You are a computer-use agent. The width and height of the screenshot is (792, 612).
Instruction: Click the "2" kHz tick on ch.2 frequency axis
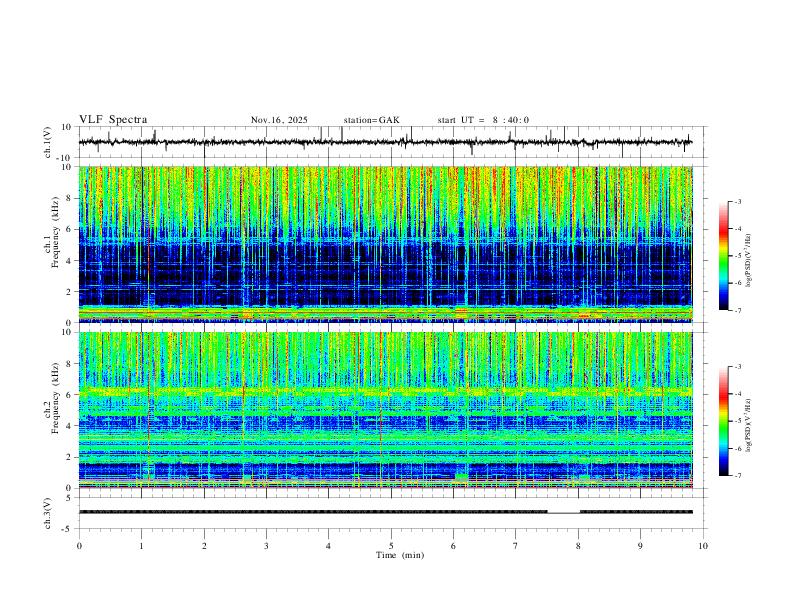coord(69,457)
